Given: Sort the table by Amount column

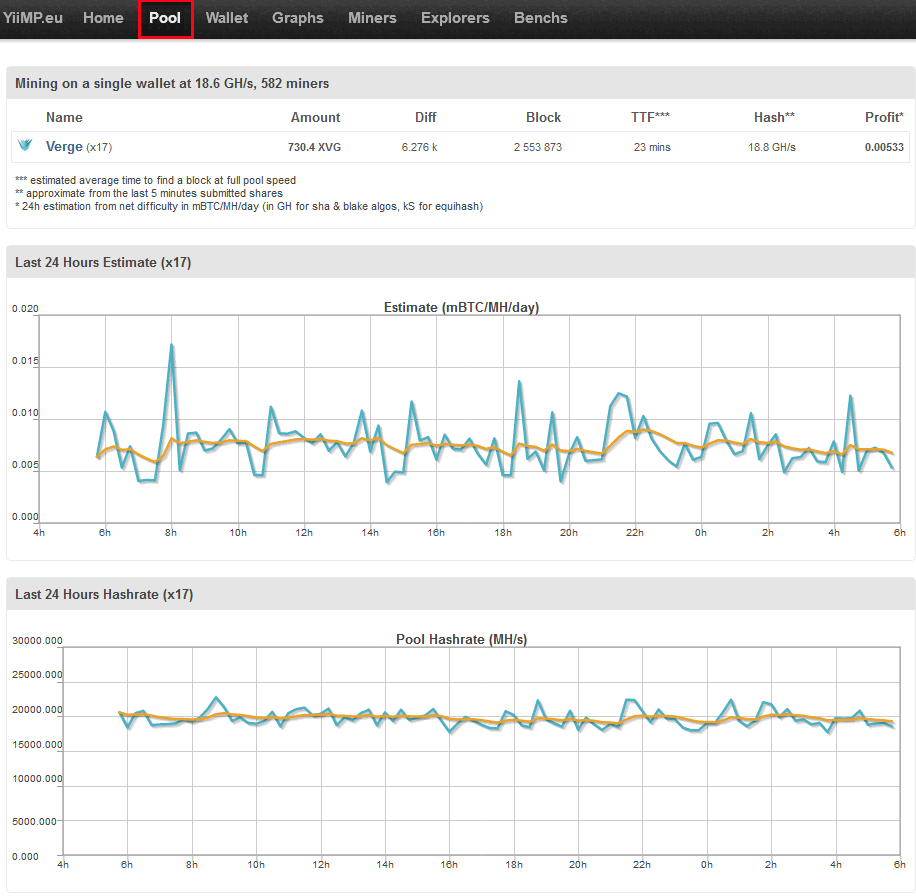Looking at the screenshot, I should pos(315,117).
